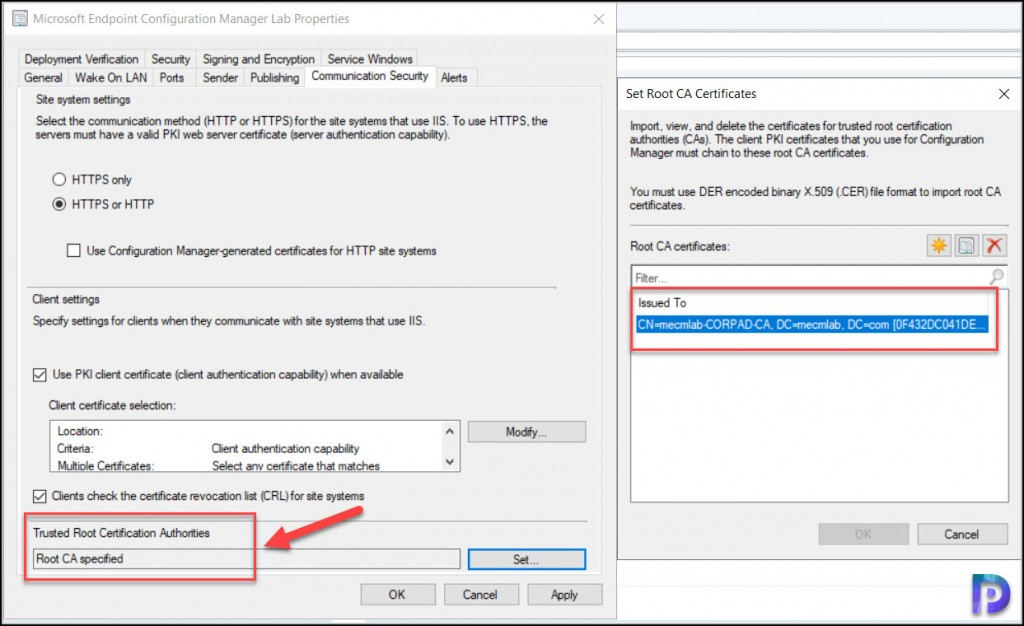Image resolution: width=1024 pixels, height=626 pixels.
Task: Toggle Use PKI client certificate checkbox
Action: pos(40,375)
